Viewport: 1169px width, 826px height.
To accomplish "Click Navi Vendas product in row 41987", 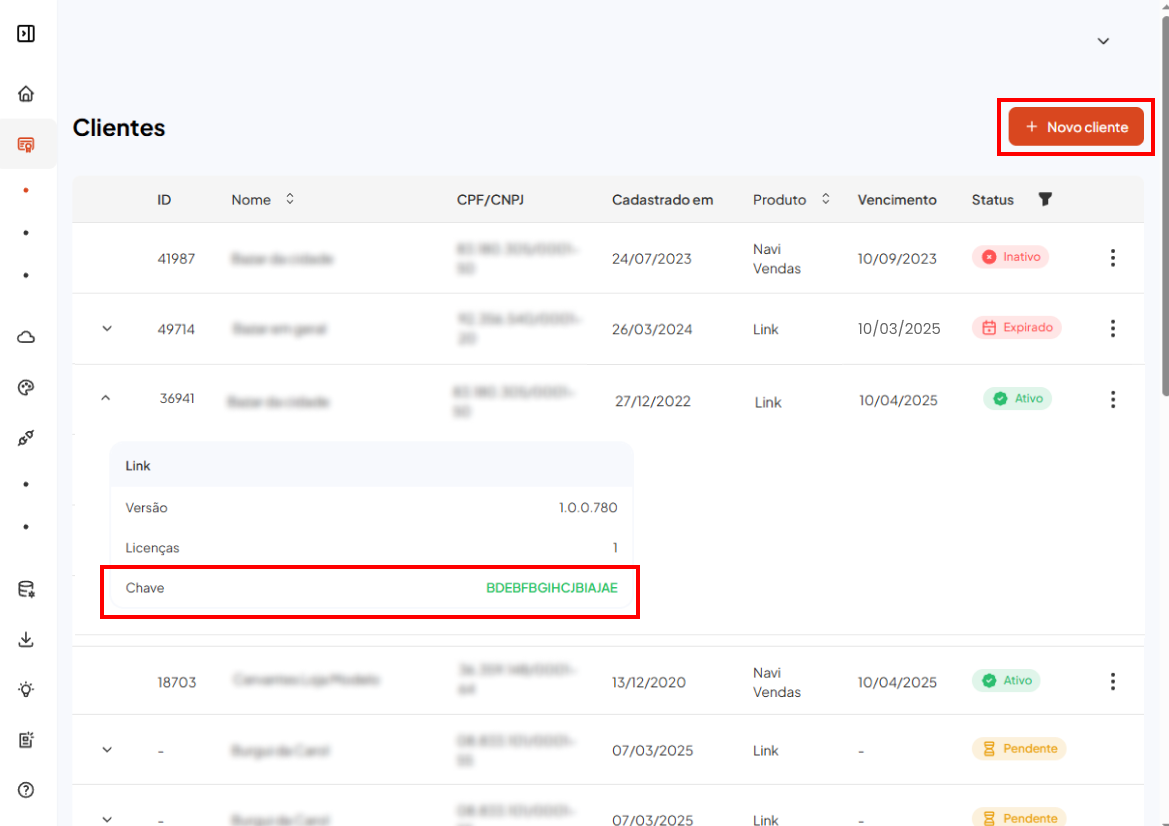I will pos(777,259).
